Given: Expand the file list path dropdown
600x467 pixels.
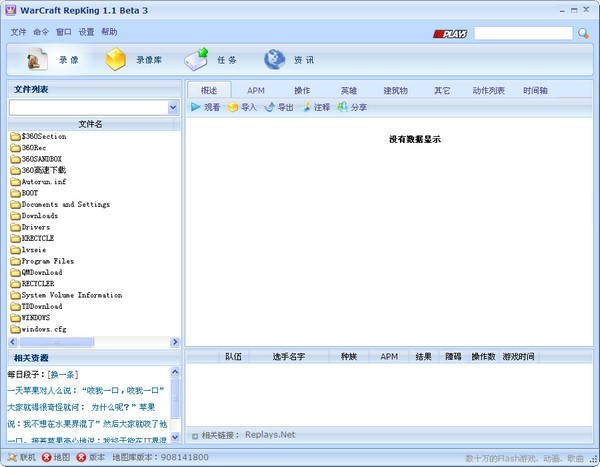Looking at the screenshot, I should [172, 107].
